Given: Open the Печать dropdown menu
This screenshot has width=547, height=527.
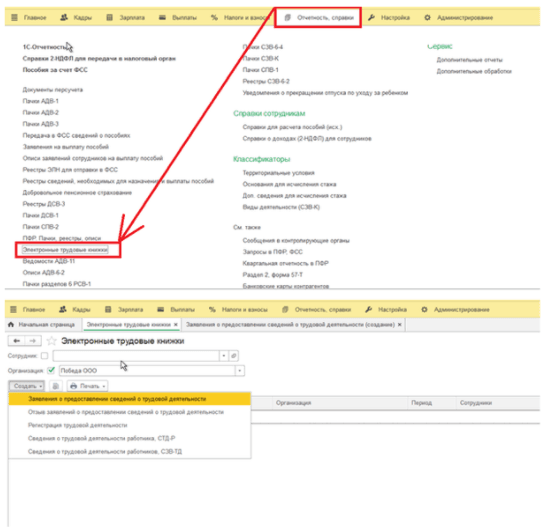Looking at the screenshot, I should [x=87, y=386].
